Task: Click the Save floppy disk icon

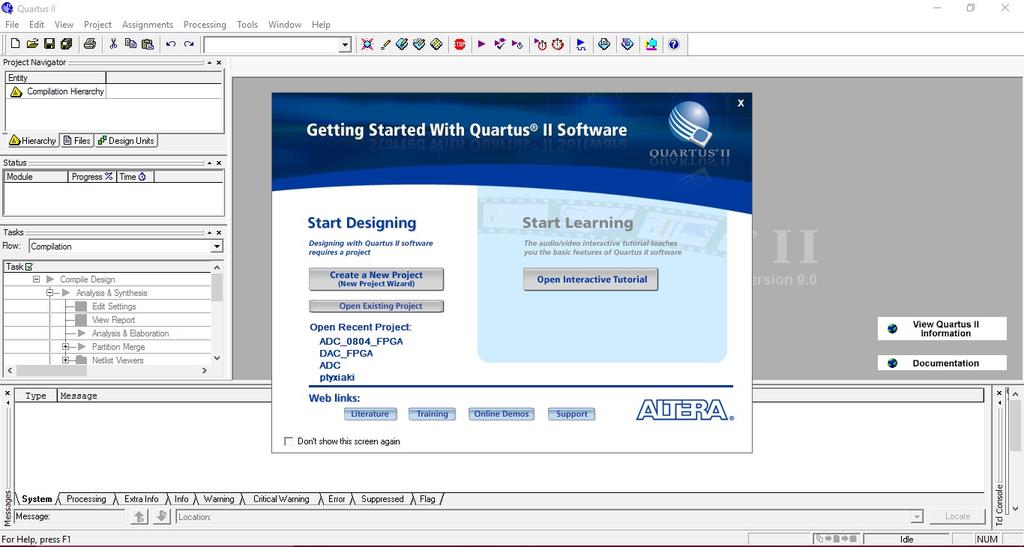Action: [49, 44]
